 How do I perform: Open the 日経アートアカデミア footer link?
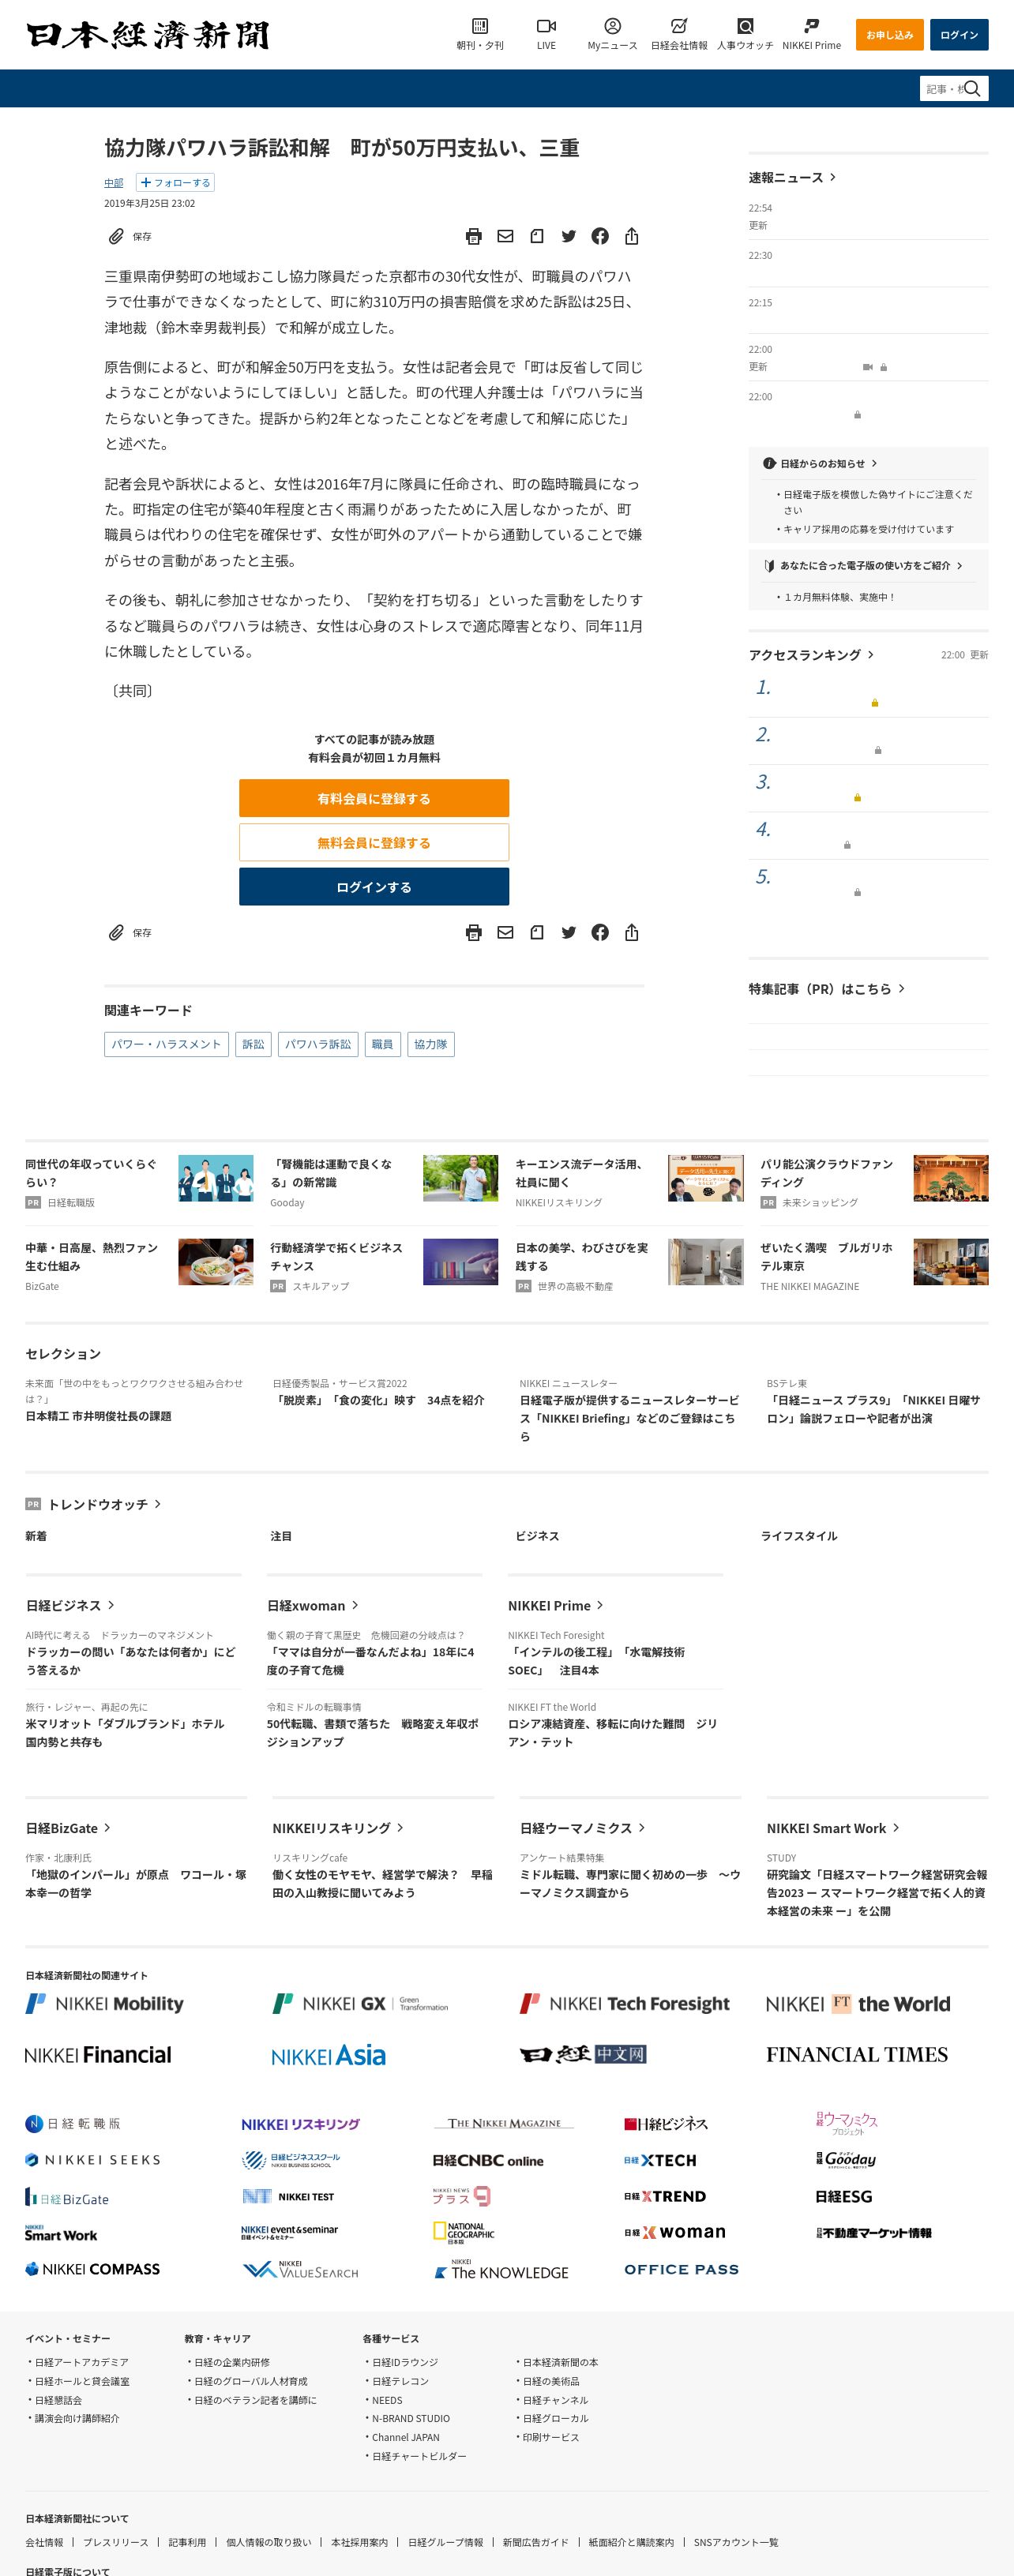82,2361
